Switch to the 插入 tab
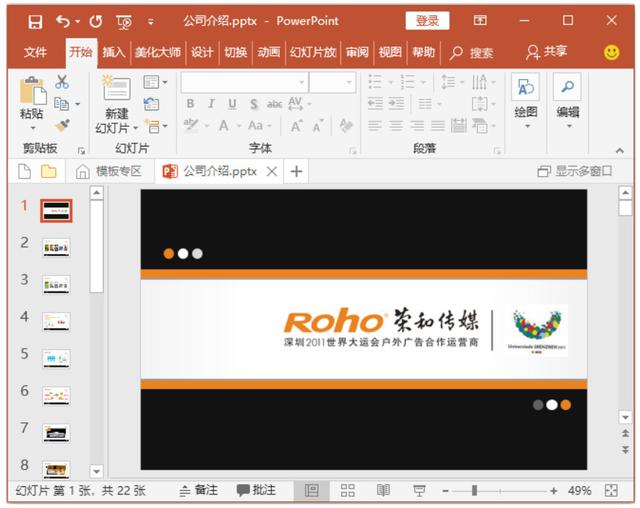Viewport: 640px width, 508px height. tap(113, 52)
